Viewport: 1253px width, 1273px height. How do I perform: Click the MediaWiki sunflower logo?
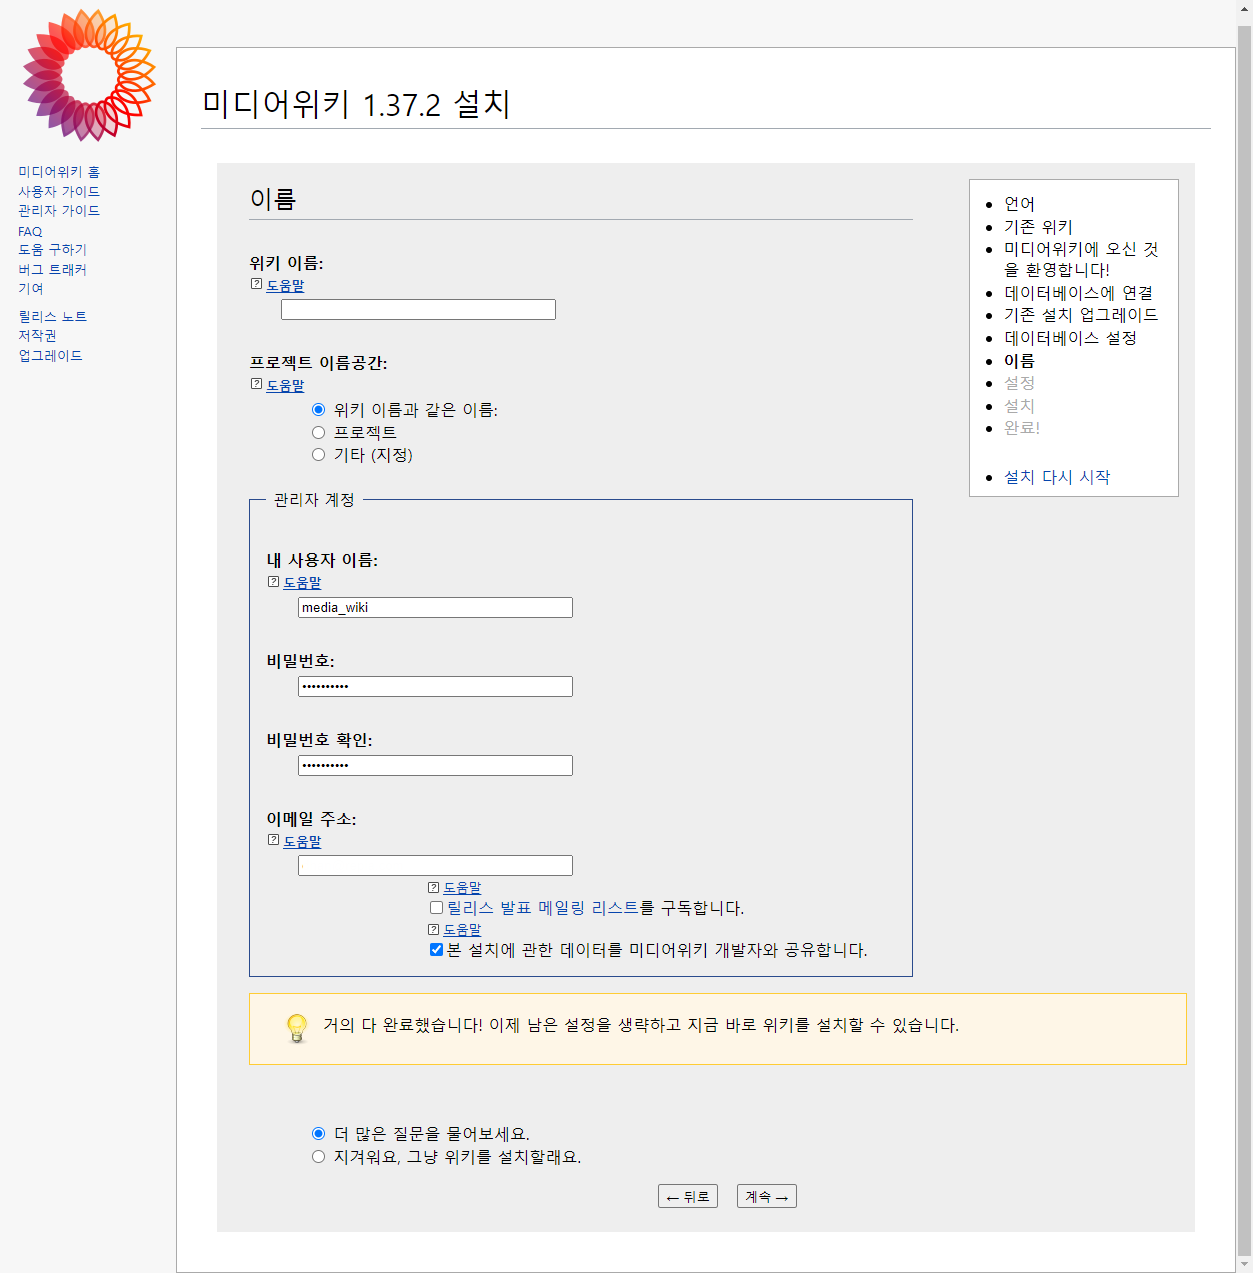(x=89, y=76)
